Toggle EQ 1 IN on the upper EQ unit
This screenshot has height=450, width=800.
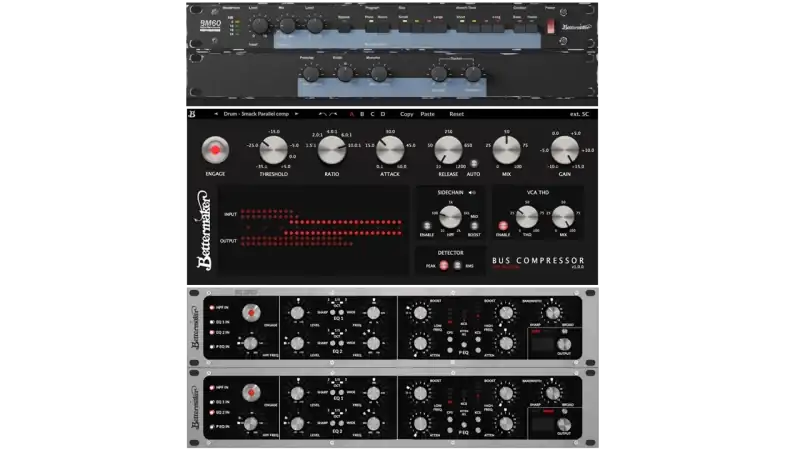[x=212, y=322]
